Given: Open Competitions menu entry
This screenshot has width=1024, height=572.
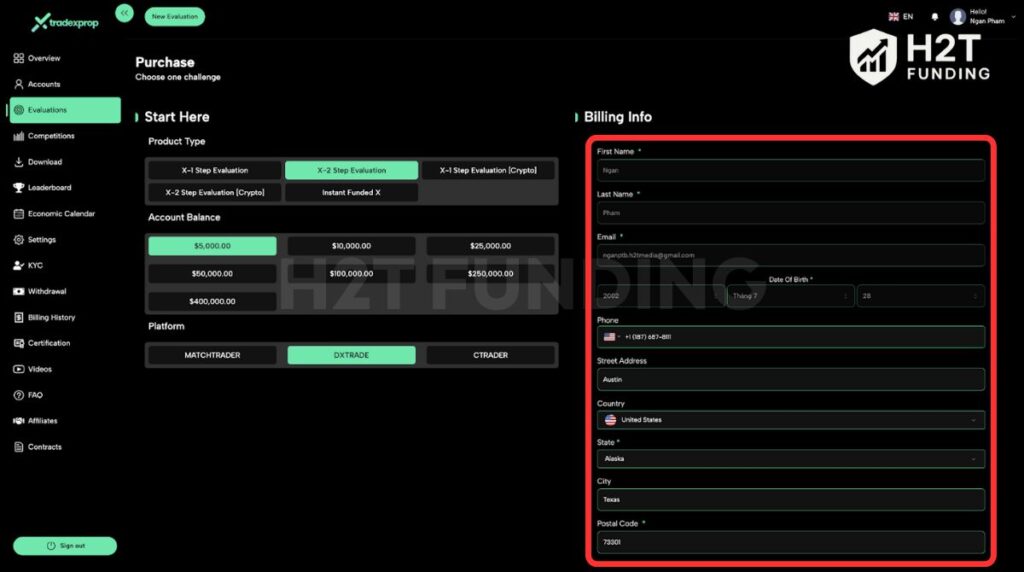Looking at the screenshot, I should 51,136.
